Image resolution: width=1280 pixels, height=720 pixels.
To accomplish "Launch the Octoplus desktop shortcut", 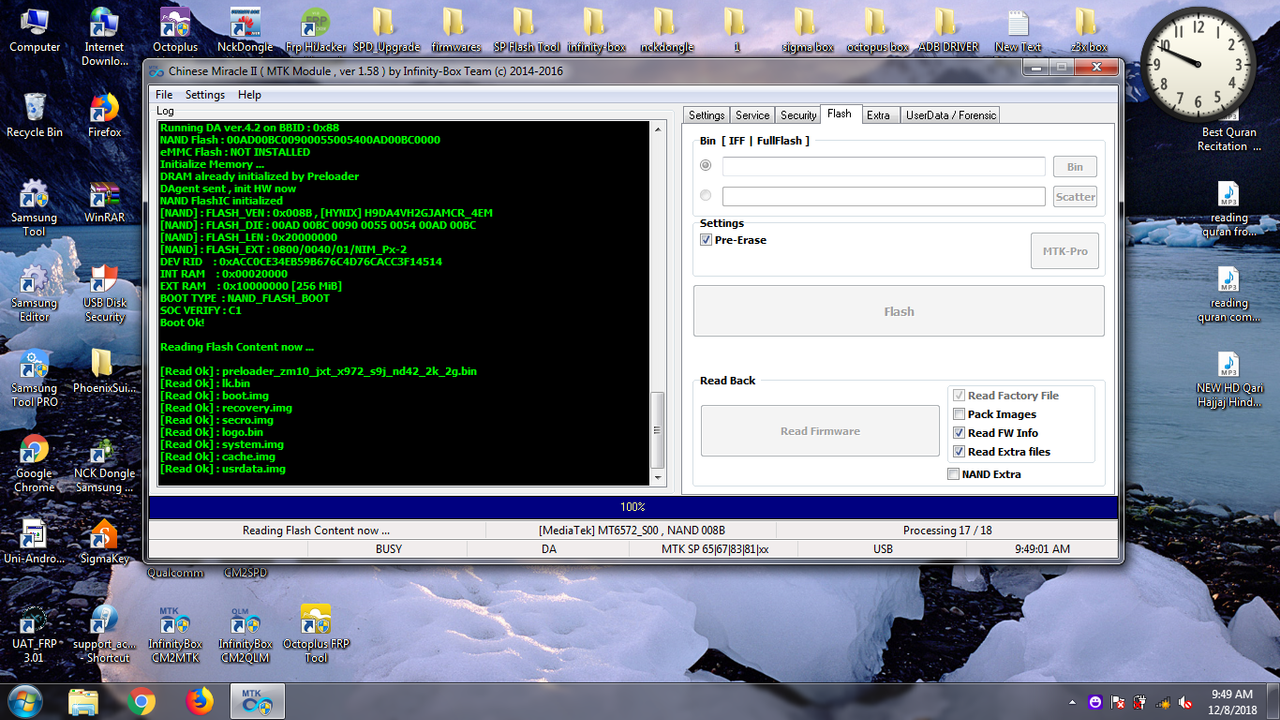I will (x=175, y=30).
